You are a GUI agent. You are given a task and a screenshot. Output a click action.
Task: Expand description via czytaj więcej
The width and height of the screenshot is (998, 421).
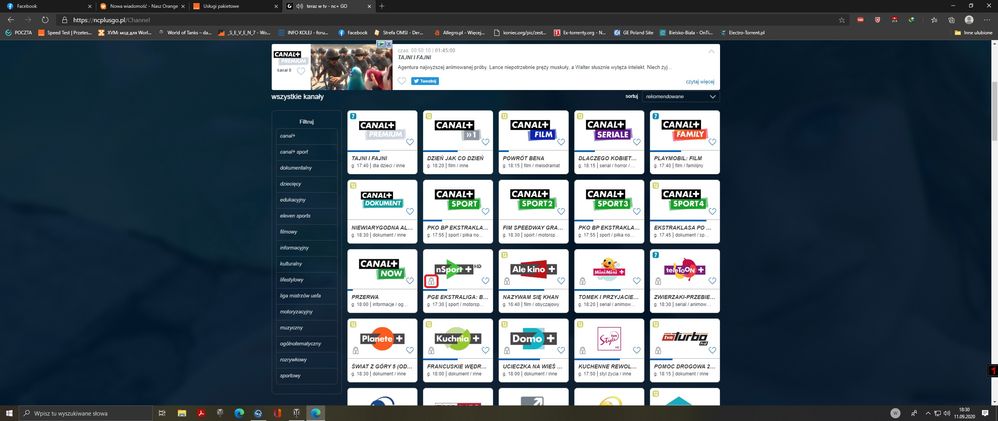pos(699,81)
